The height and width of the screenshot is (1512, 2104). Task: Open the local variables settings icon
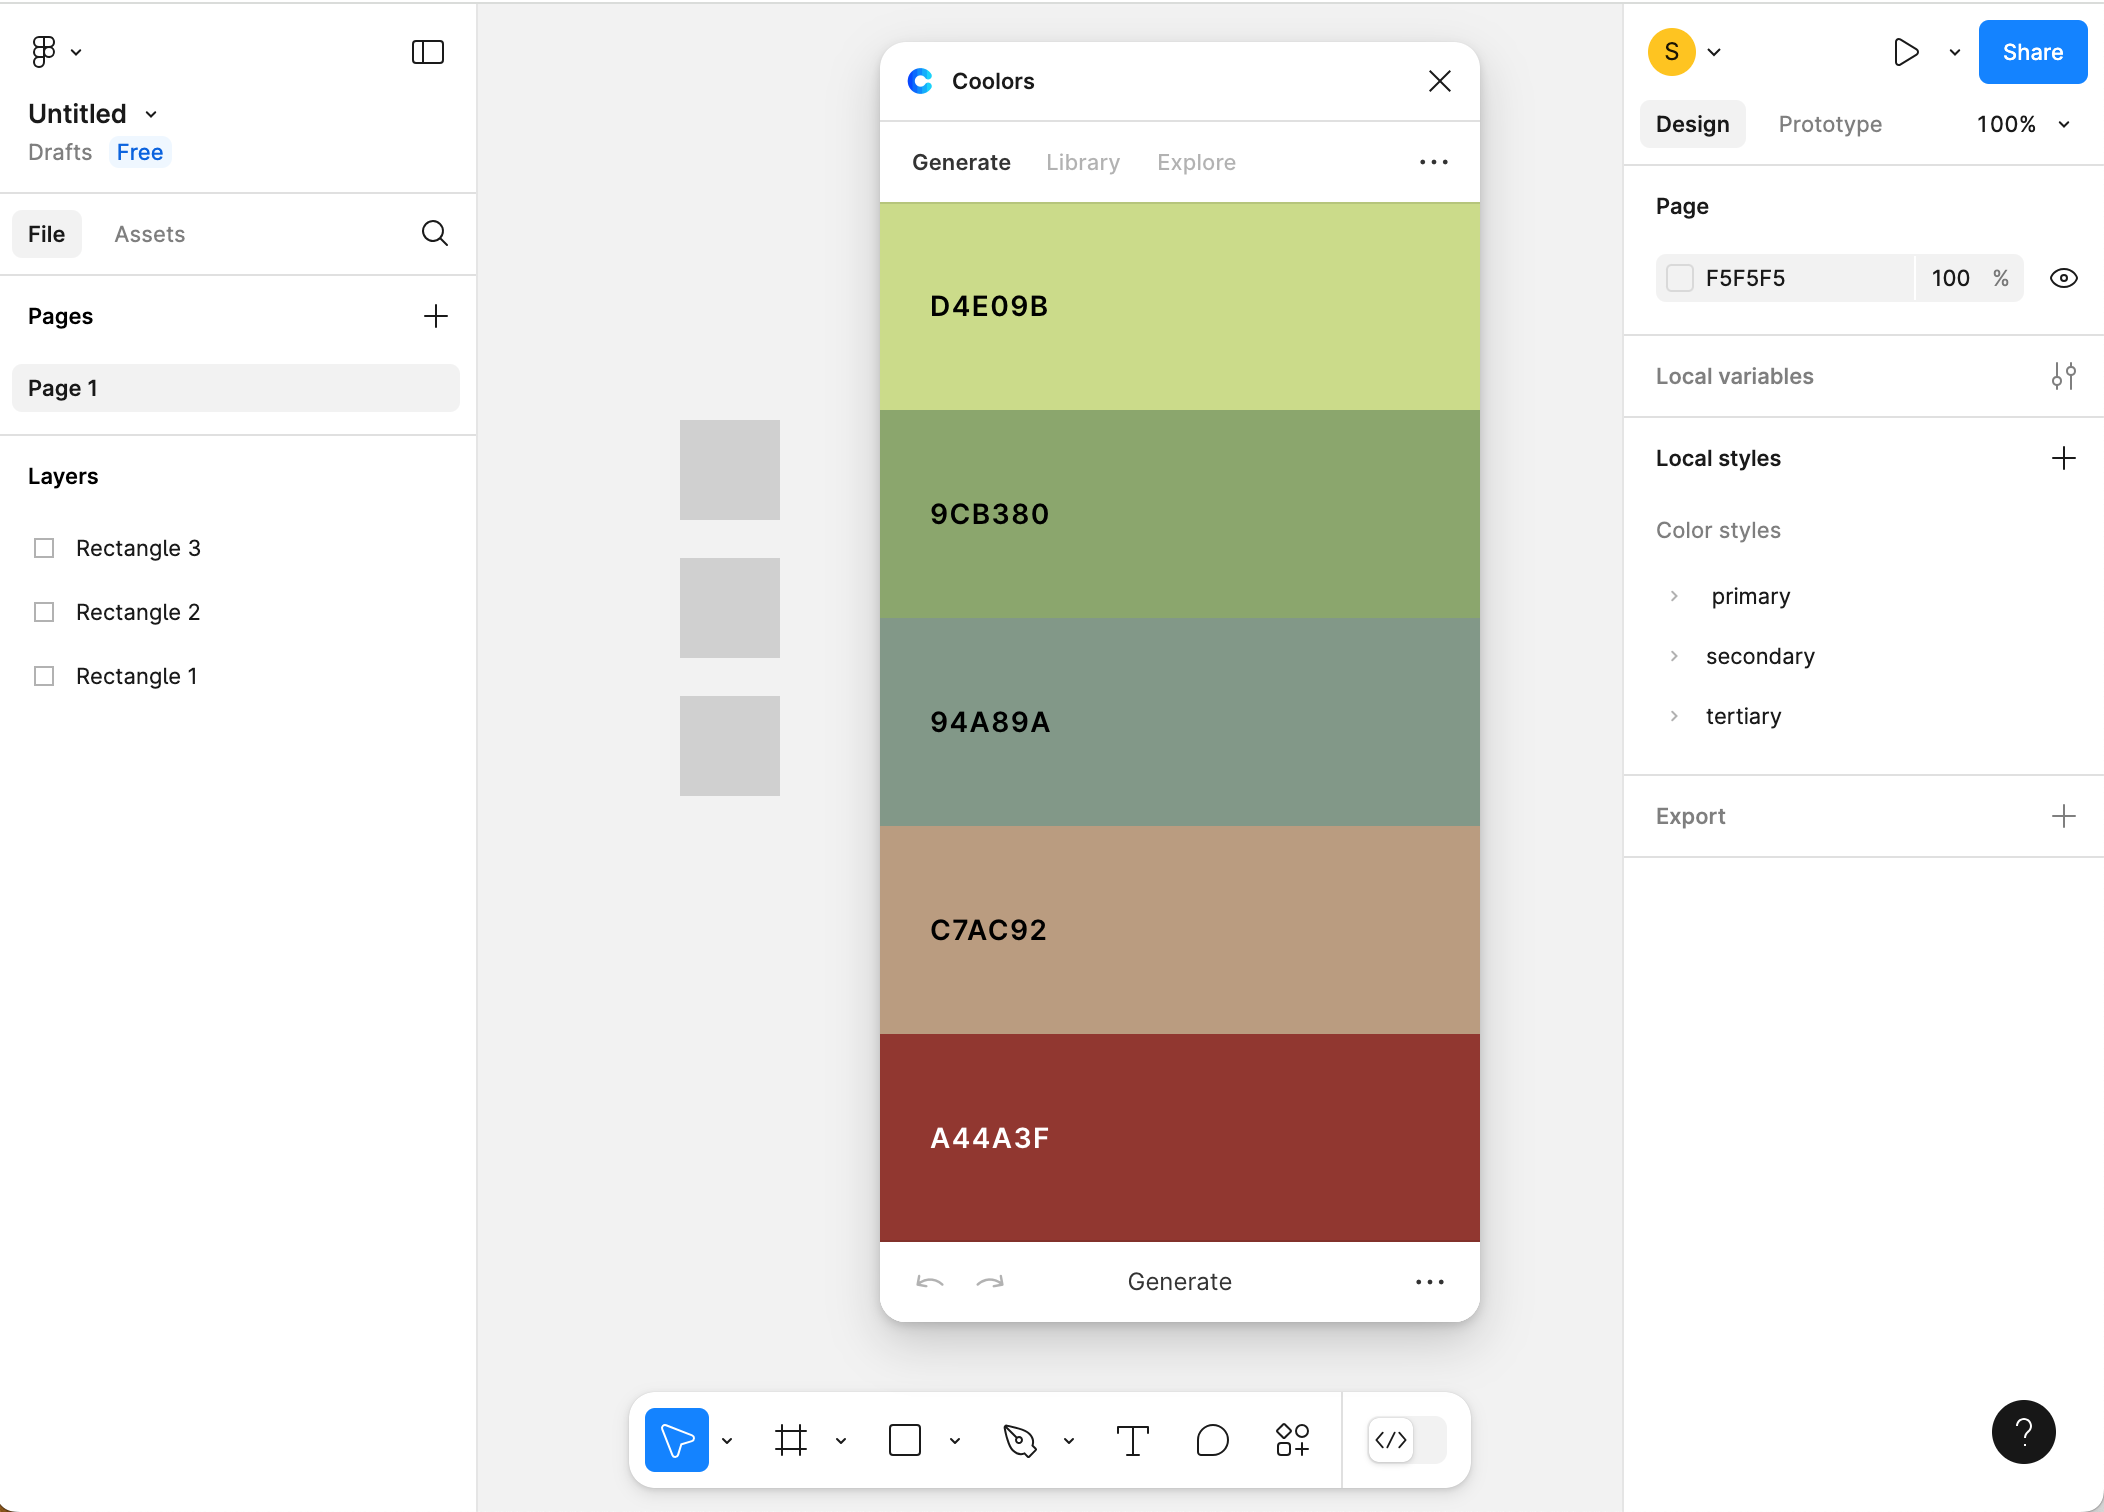coord(2063,376)
